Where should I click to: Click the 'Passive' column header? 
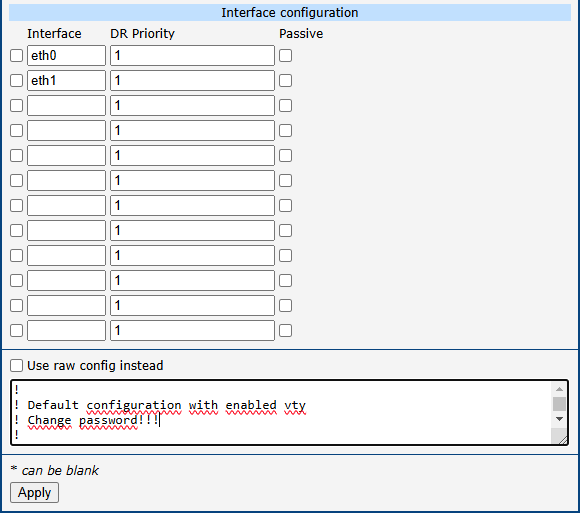pos(301,34)
